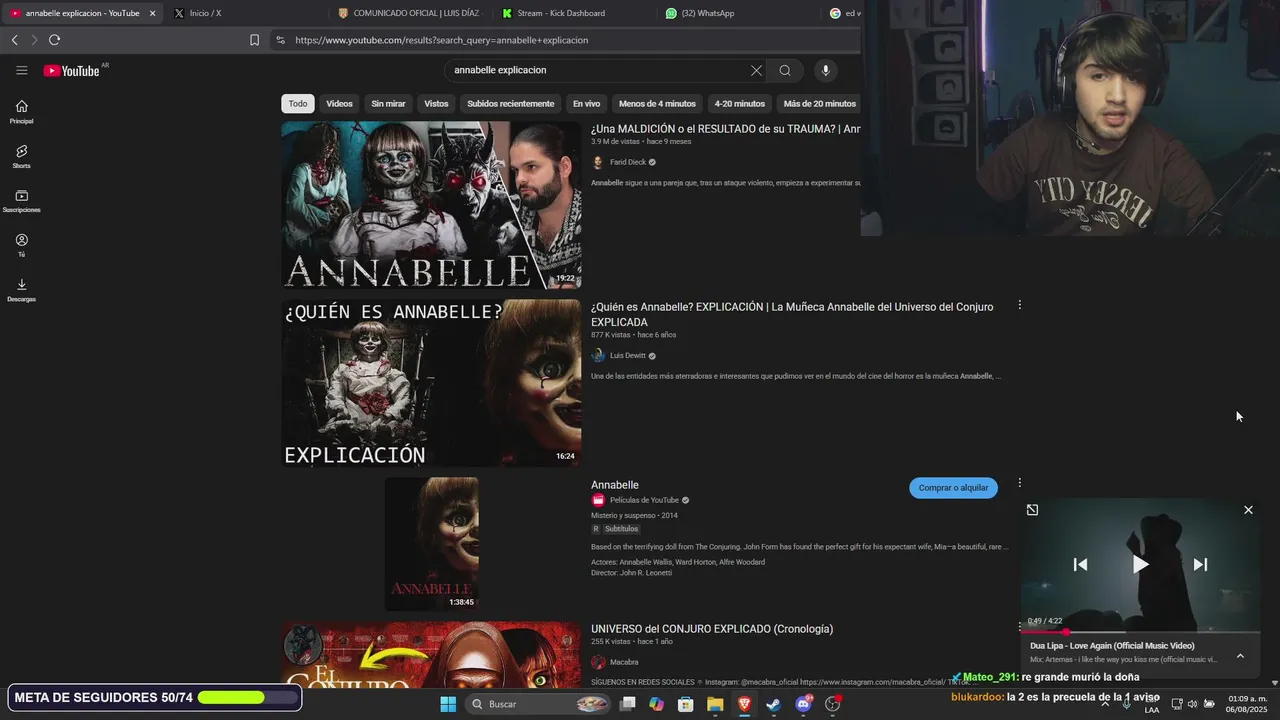
Task: Filter by Más de 20 minutos
Action: coord(819,104)
